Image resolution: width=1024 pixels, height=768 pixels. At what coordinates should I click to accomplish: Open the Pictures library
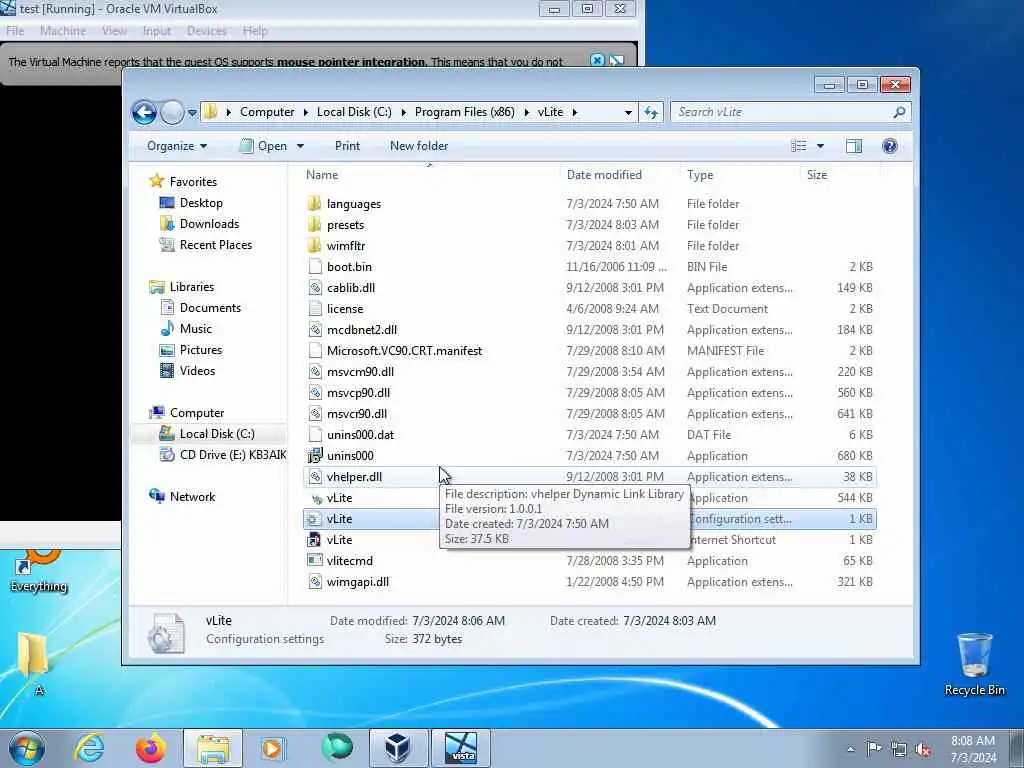click(200, 350)
